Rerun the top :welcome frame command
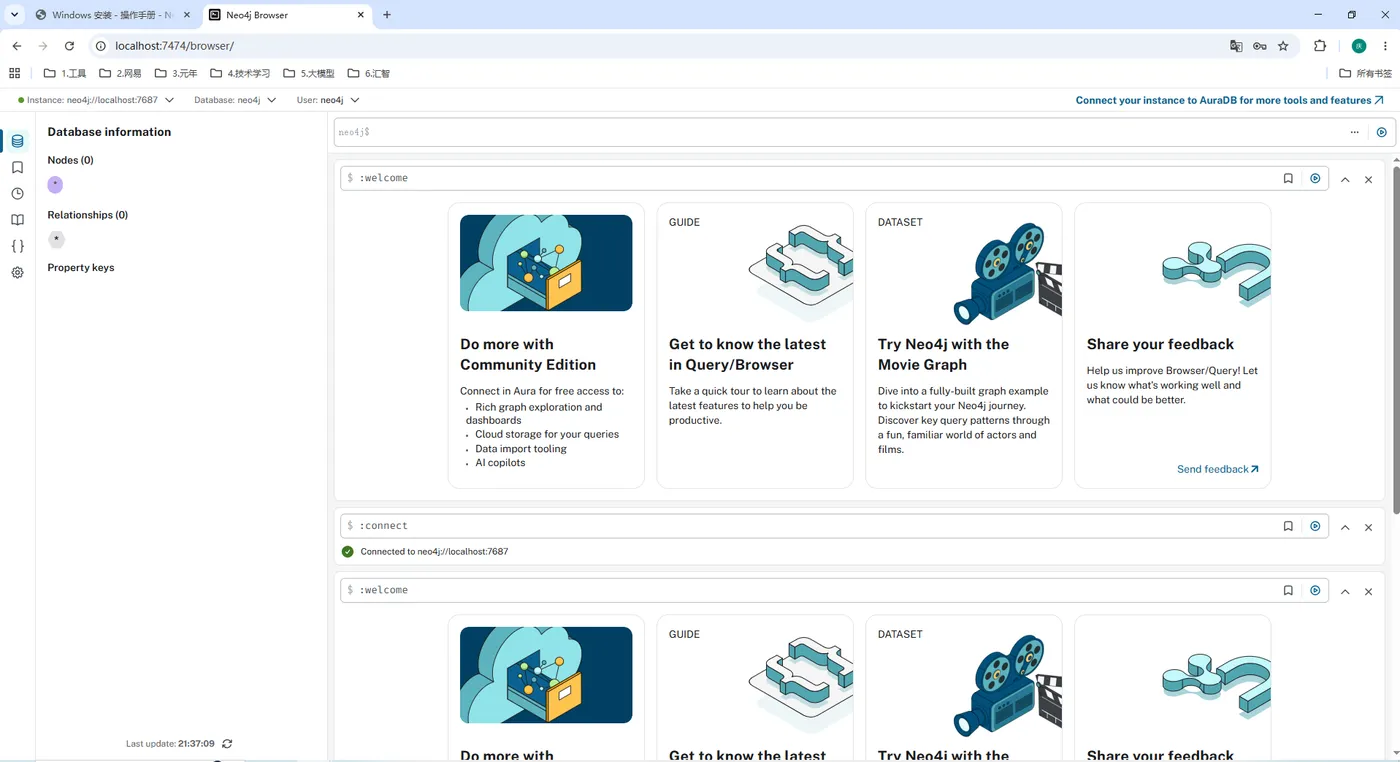Screen dimensions: 1400x762 click(x=1315, y=178)
